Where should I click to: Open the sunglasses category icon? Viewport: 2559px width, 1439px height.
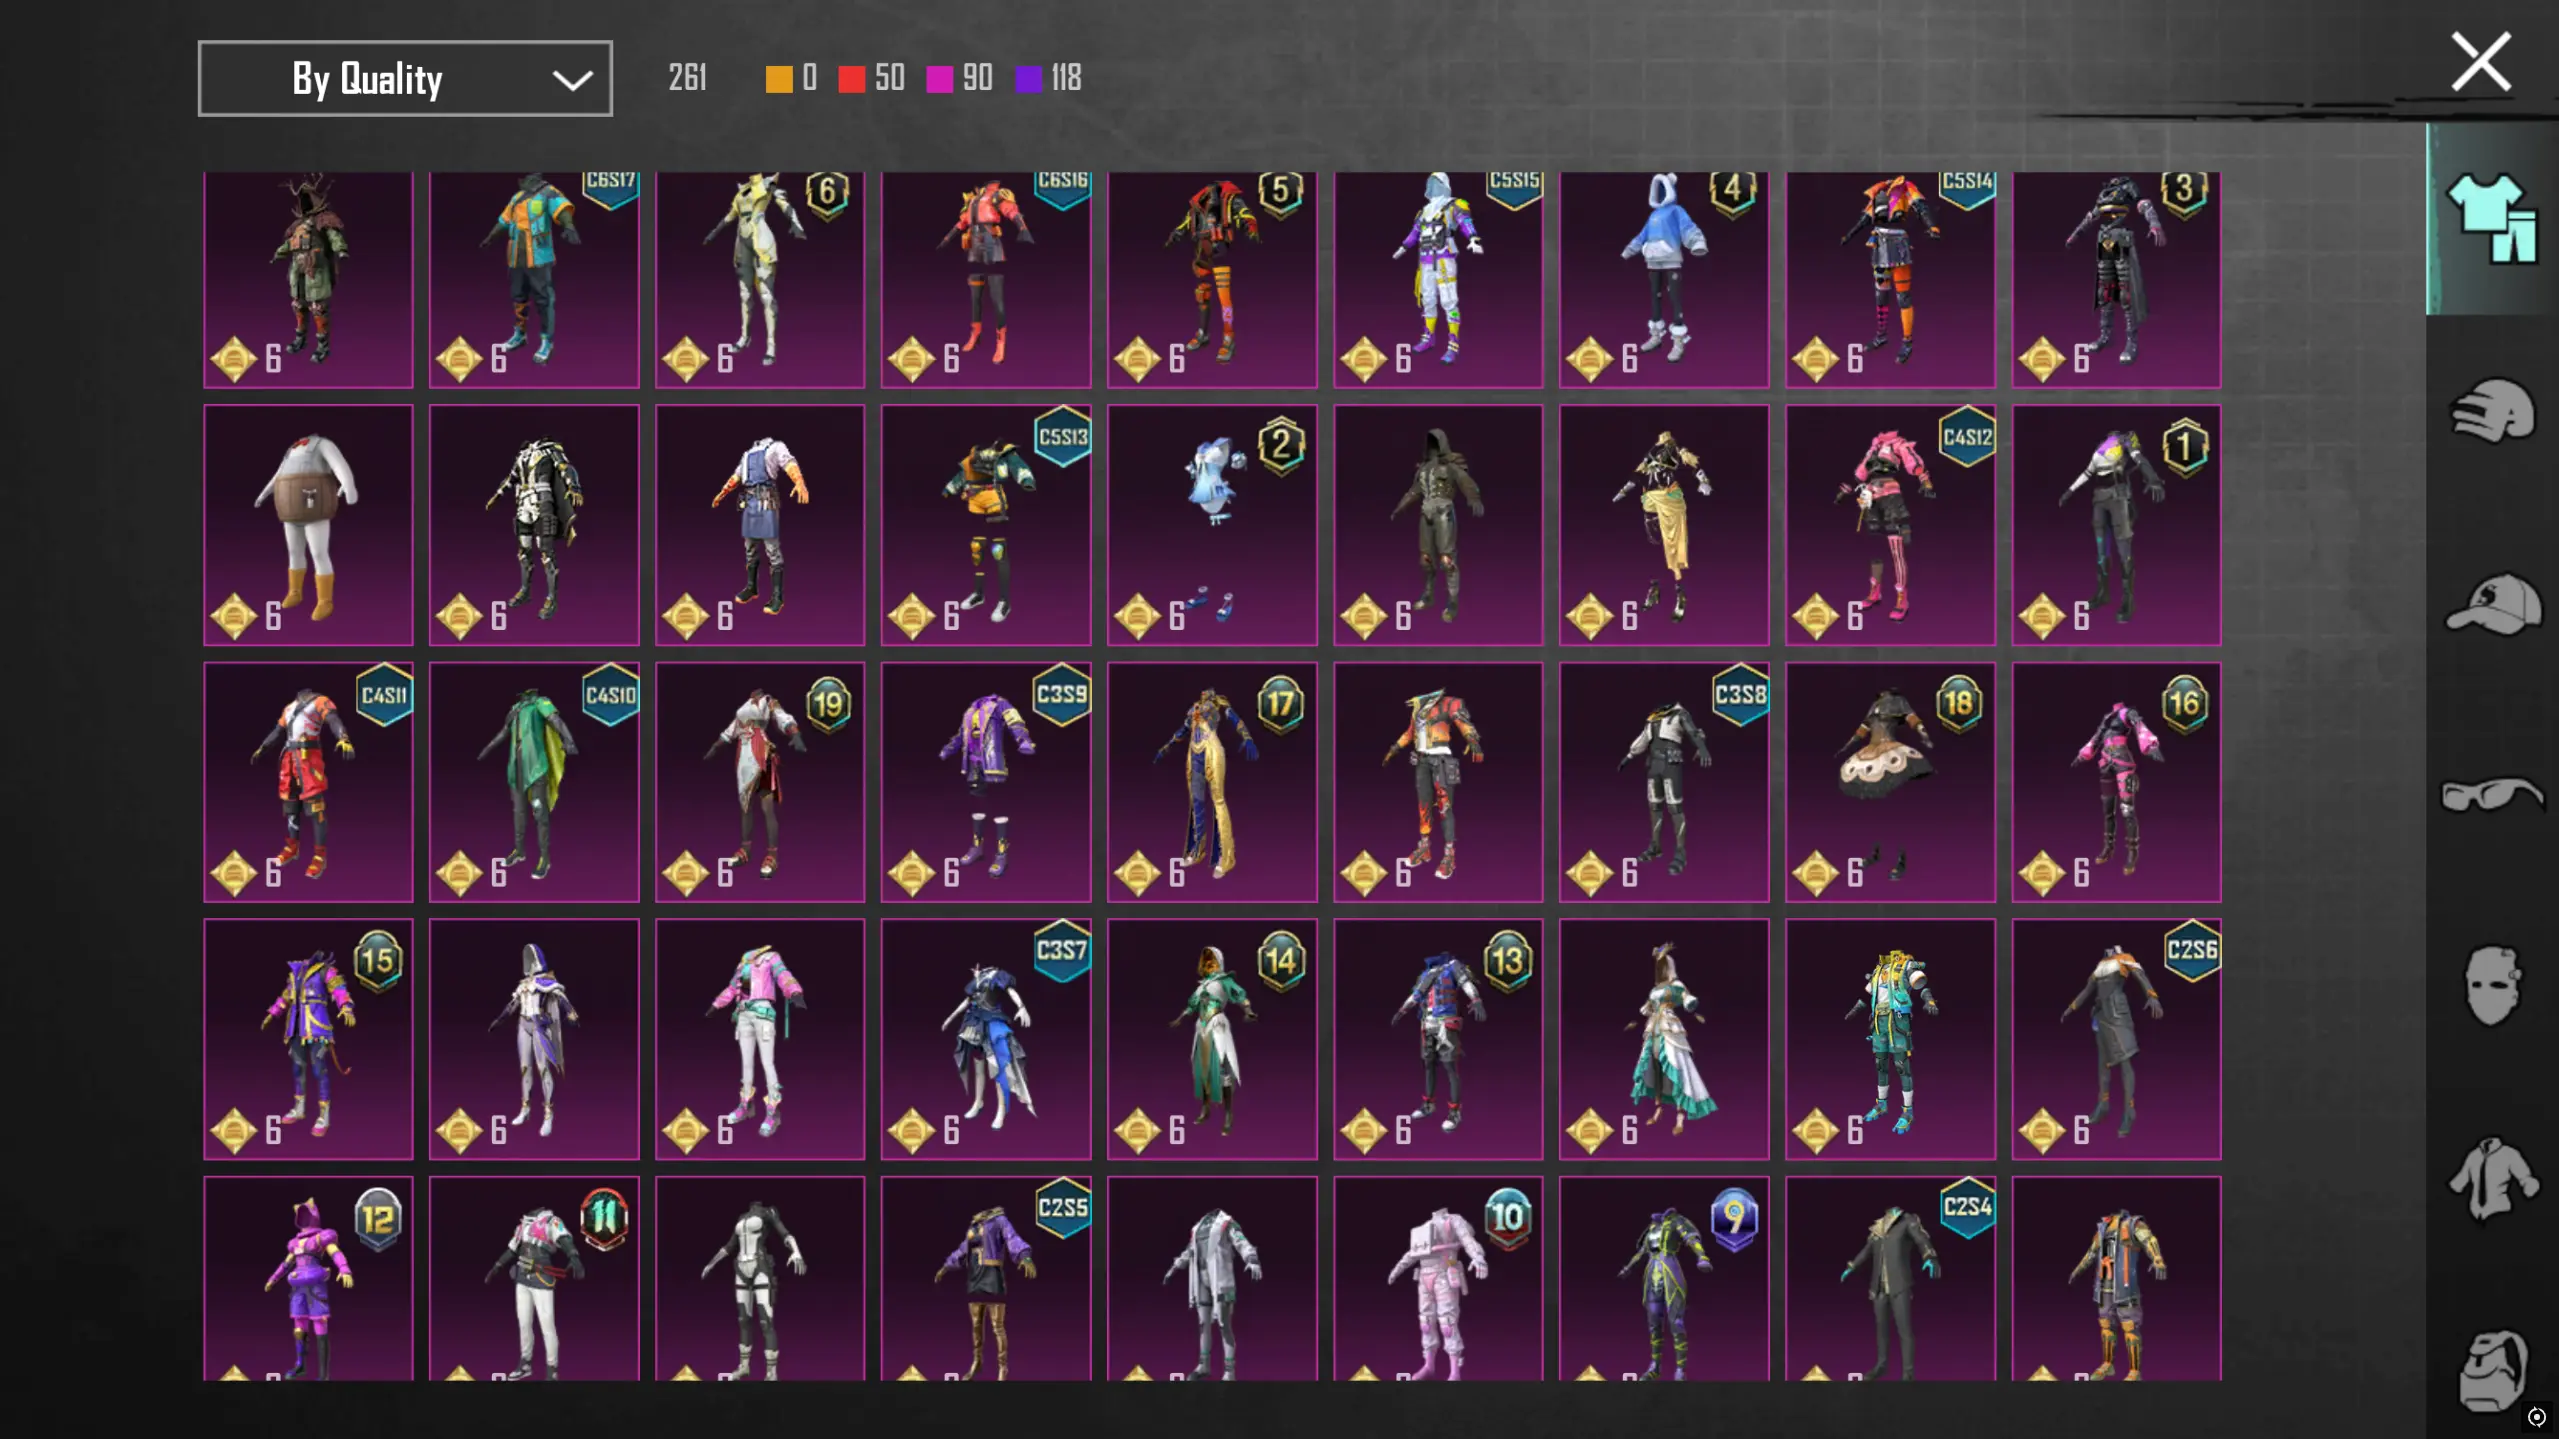[2492, 795]
